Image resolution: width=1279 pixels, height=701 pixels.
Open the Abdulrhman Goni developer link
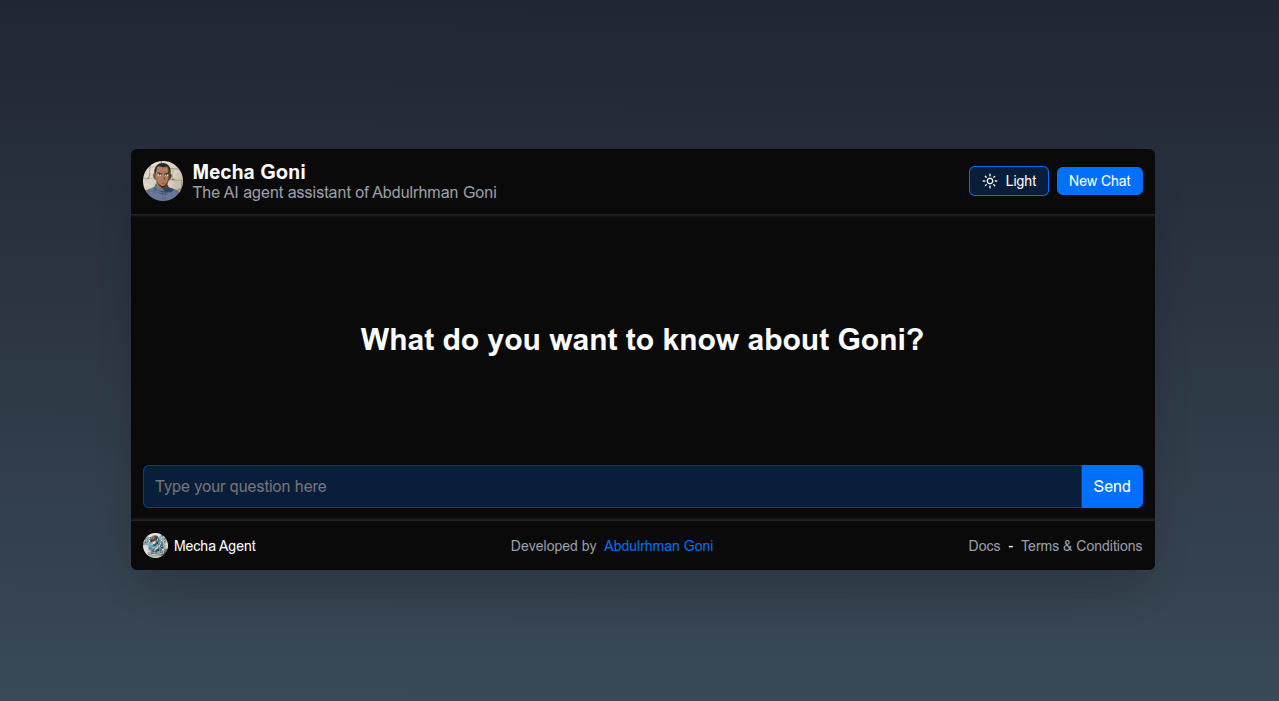(x=658, y=546)
